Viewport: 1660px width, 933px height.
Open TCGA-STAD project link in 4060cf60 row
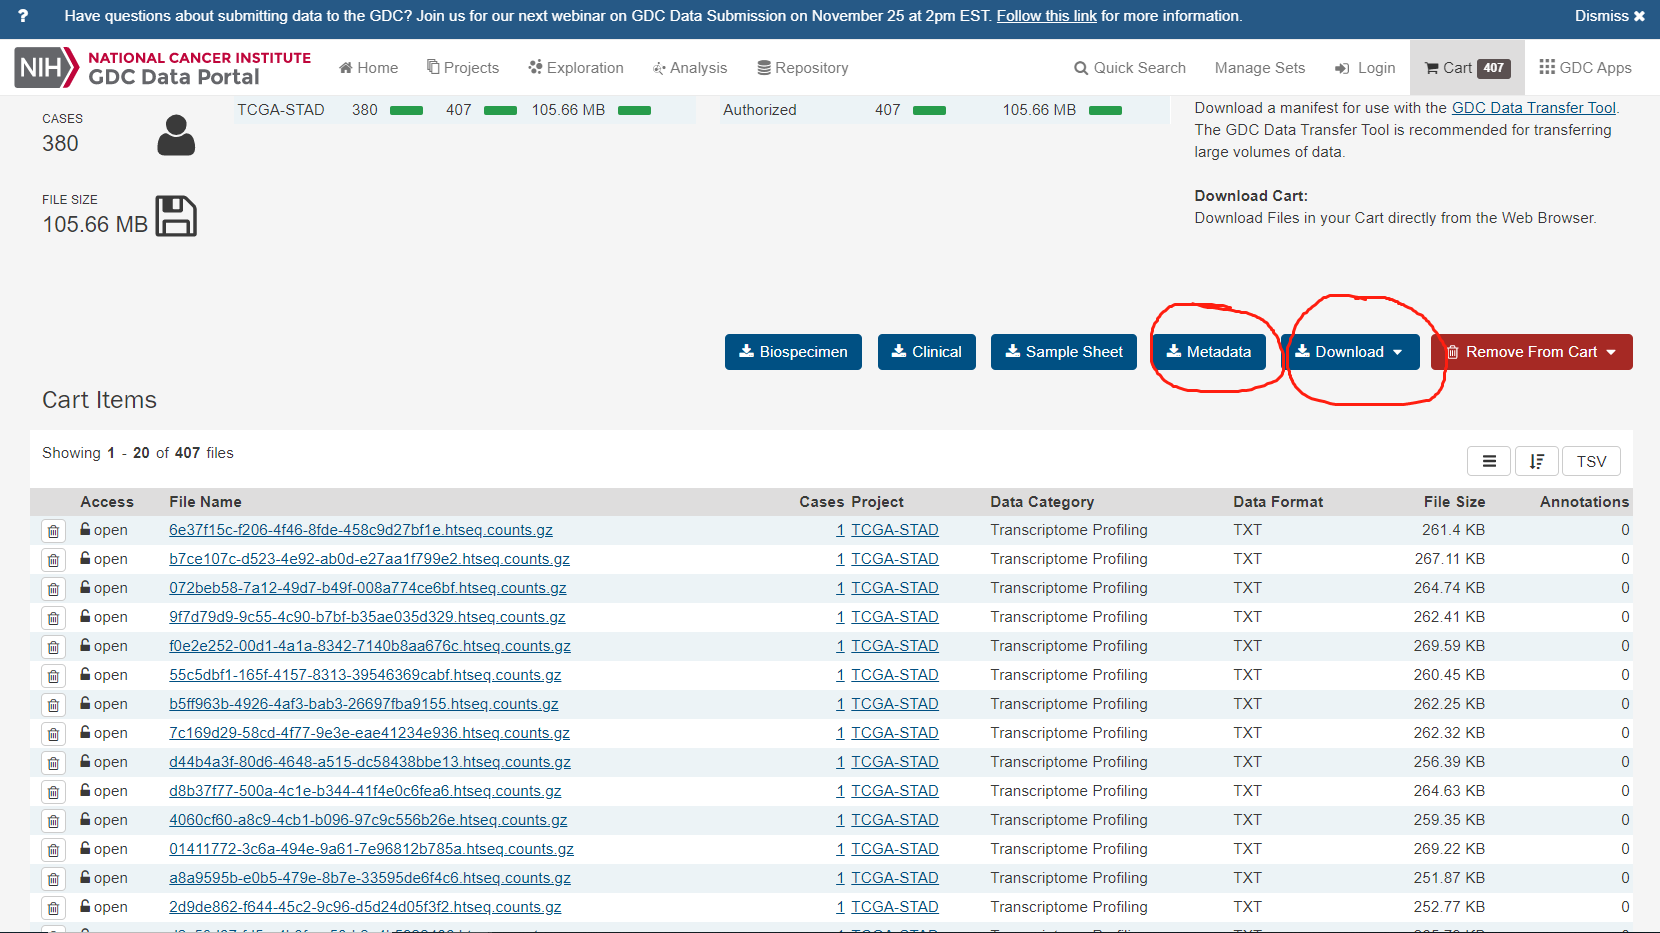pos(895,820)
